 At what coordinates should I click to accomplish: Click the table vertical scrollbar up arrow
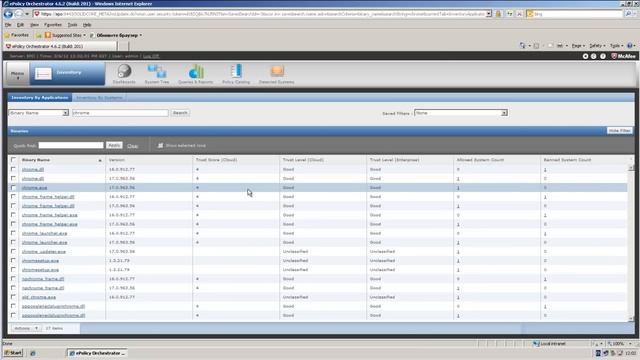(x=631, y=168)
